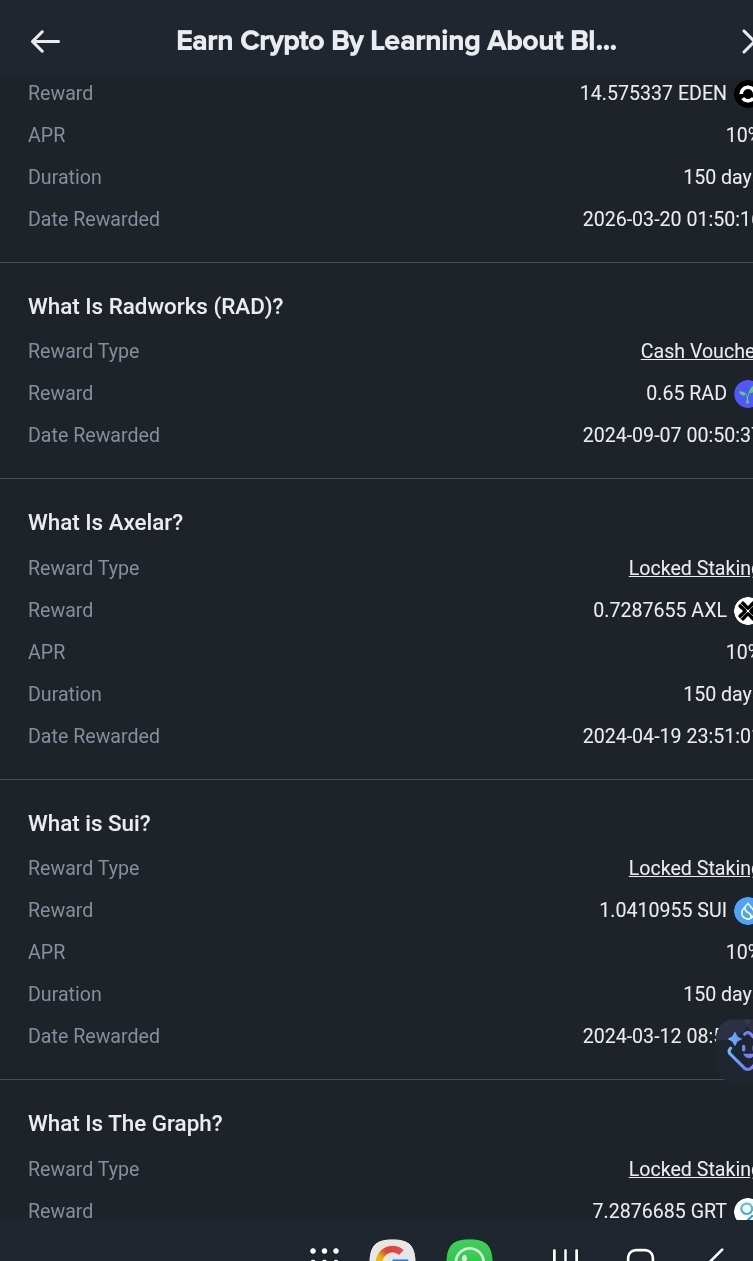Select the What Is Axelar? entry

coord(105,522)
